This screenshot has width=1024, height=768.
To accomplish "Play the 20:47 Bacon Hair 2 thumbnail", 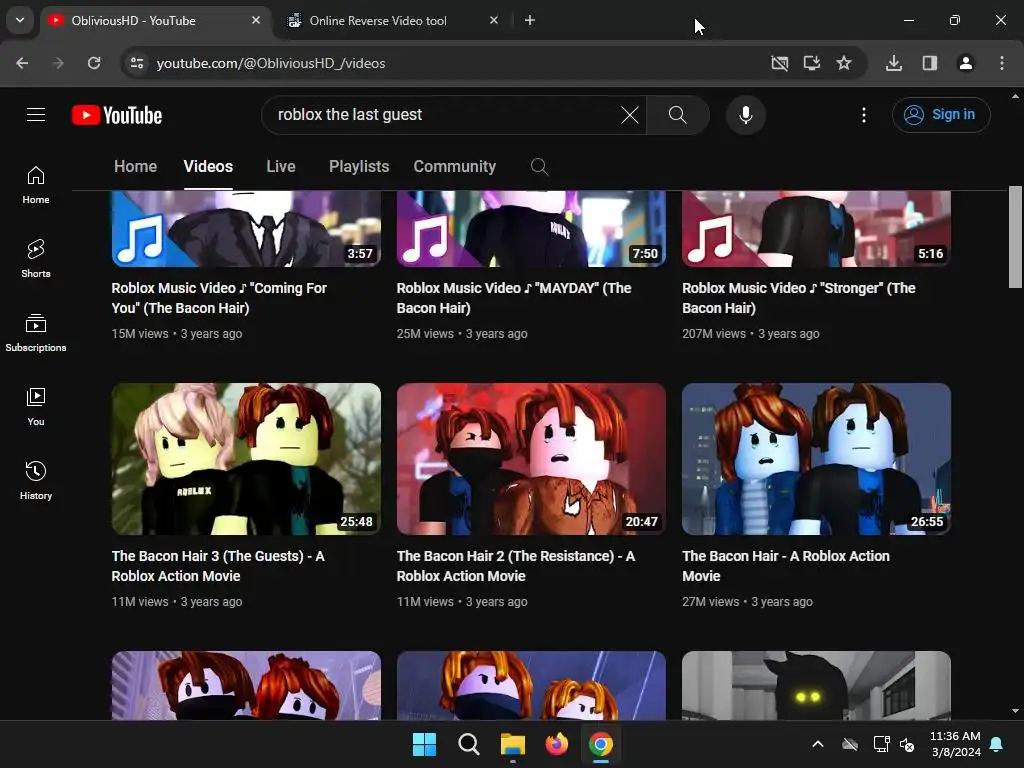I will tap(531, 458).
